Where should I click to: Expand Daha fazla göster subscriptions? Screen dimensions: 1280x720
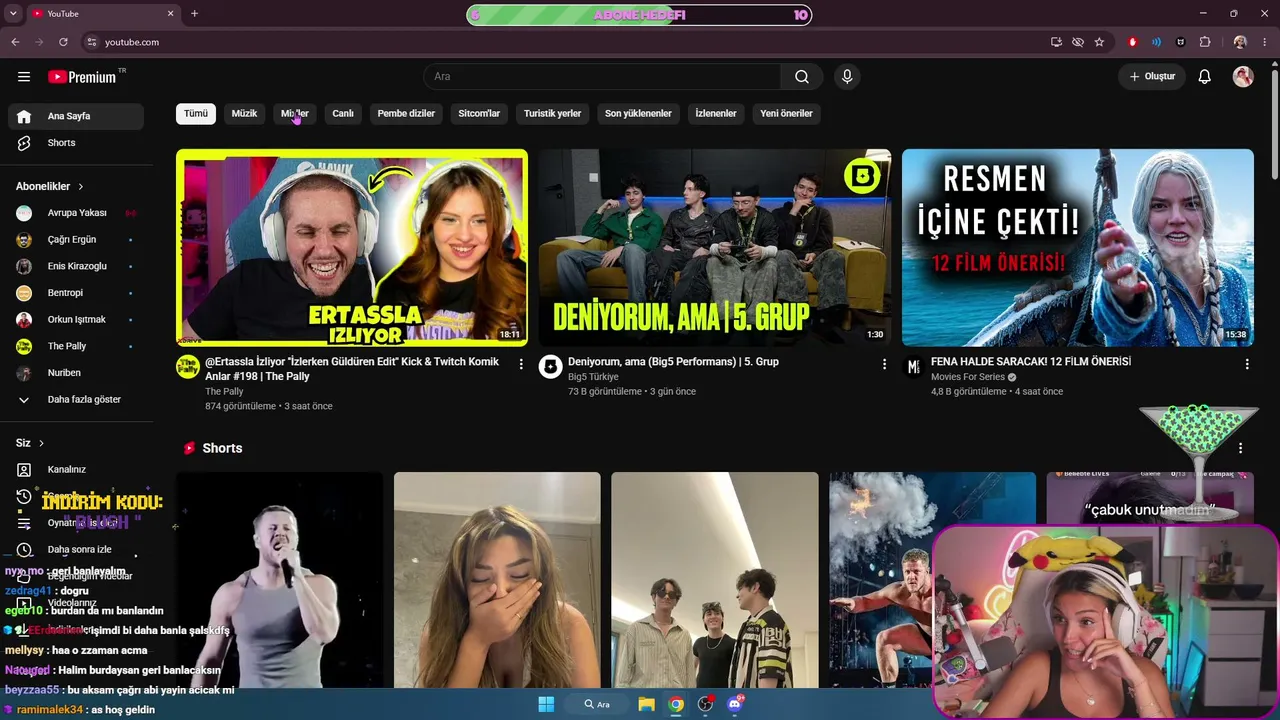(76, 400)
